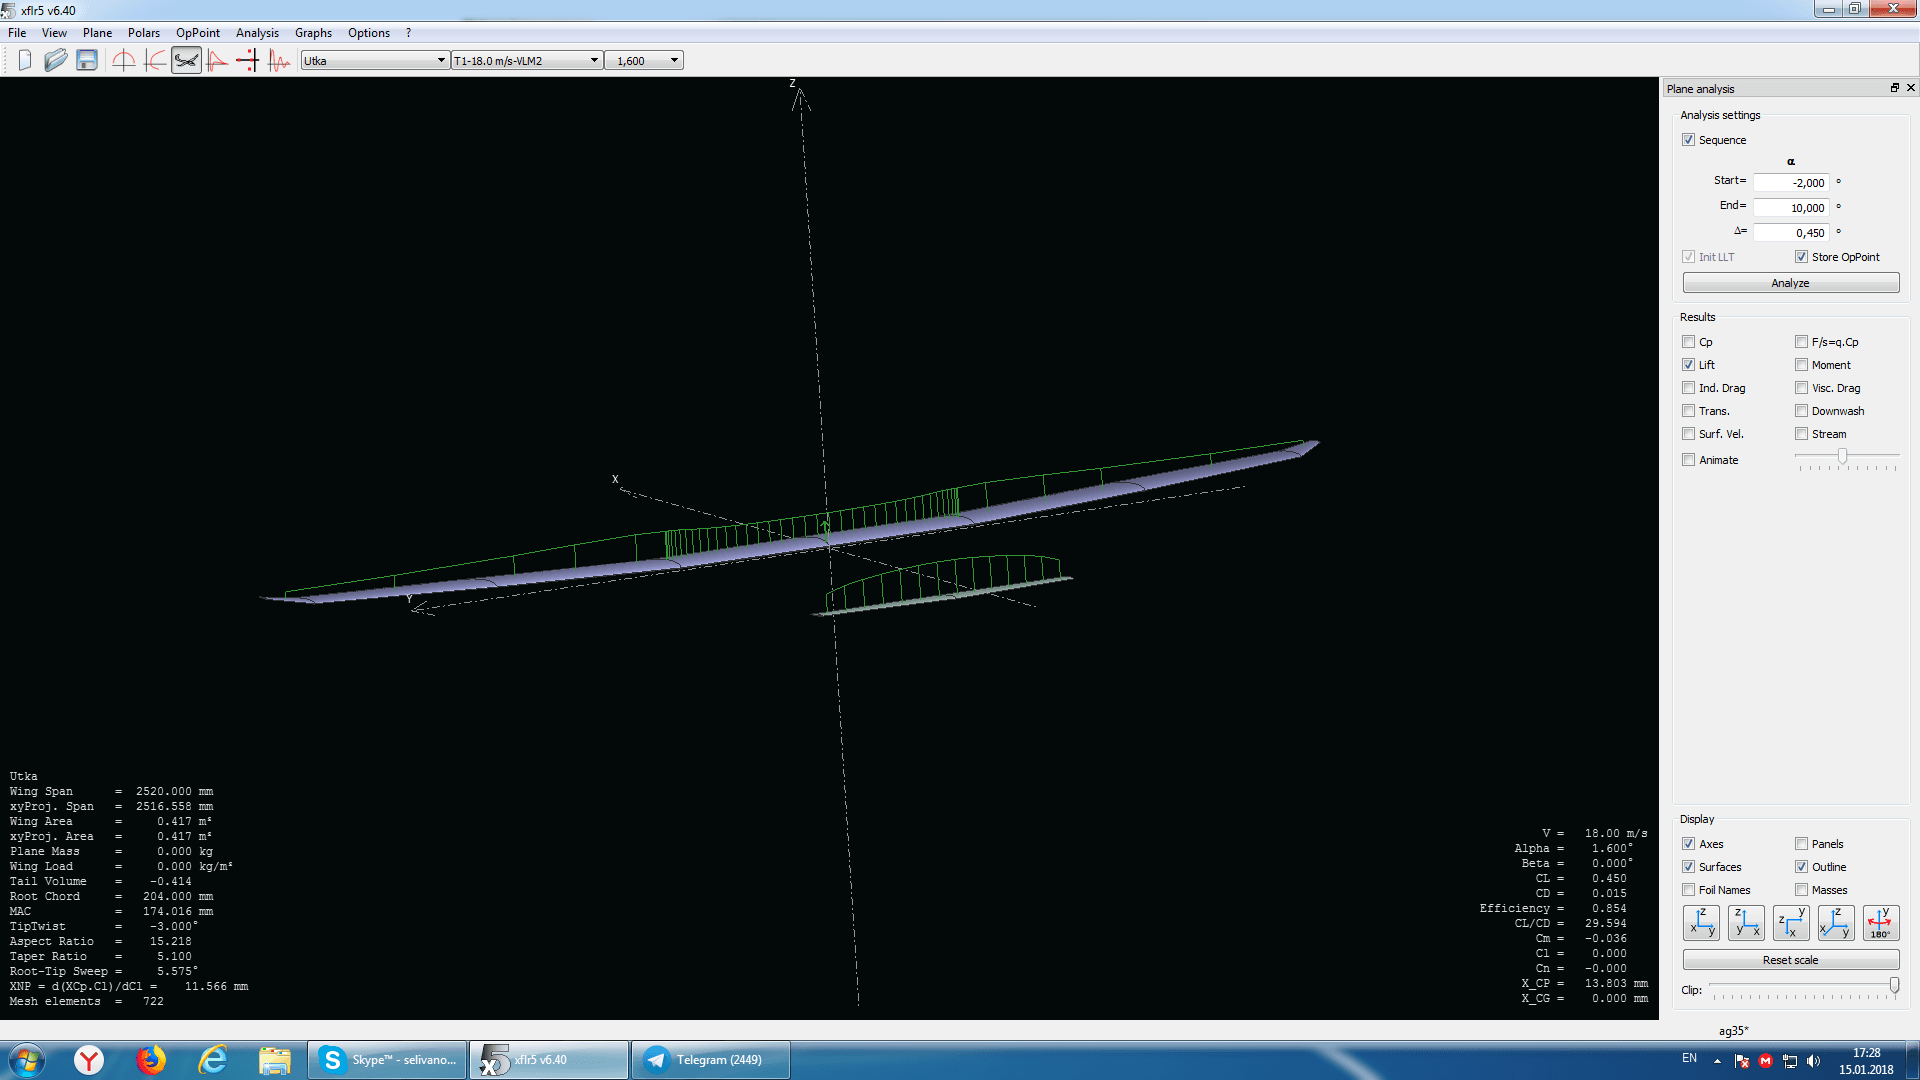Set isometric view with the X-Y-Z axes icon
The width and height of the screenshot is (1920, 1080).
(1836, 922)
